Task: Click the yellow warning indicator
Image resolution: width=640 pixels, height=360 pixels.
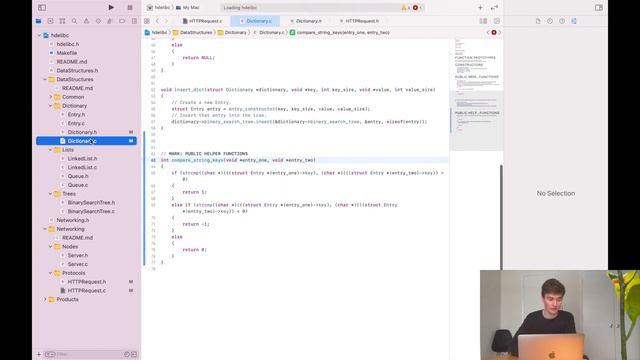Action: click(x=404, y=7)
